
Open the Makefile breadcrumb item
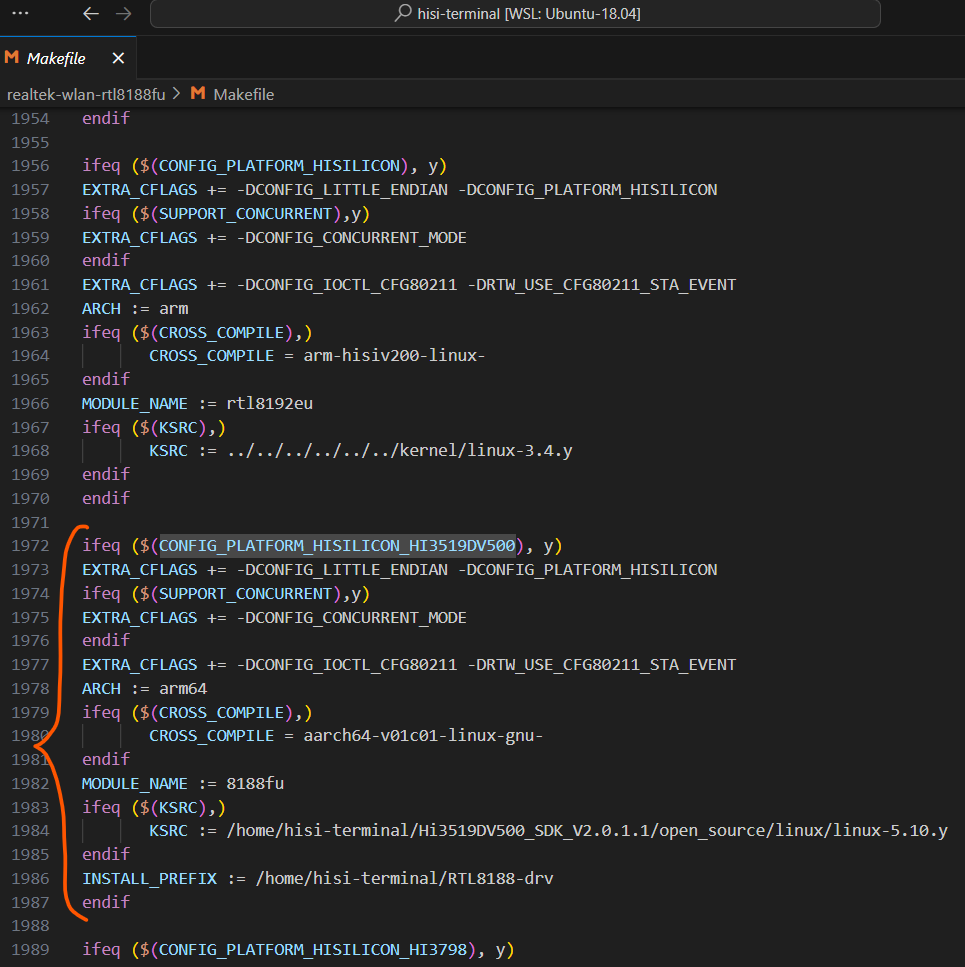(x=244, y=94)
